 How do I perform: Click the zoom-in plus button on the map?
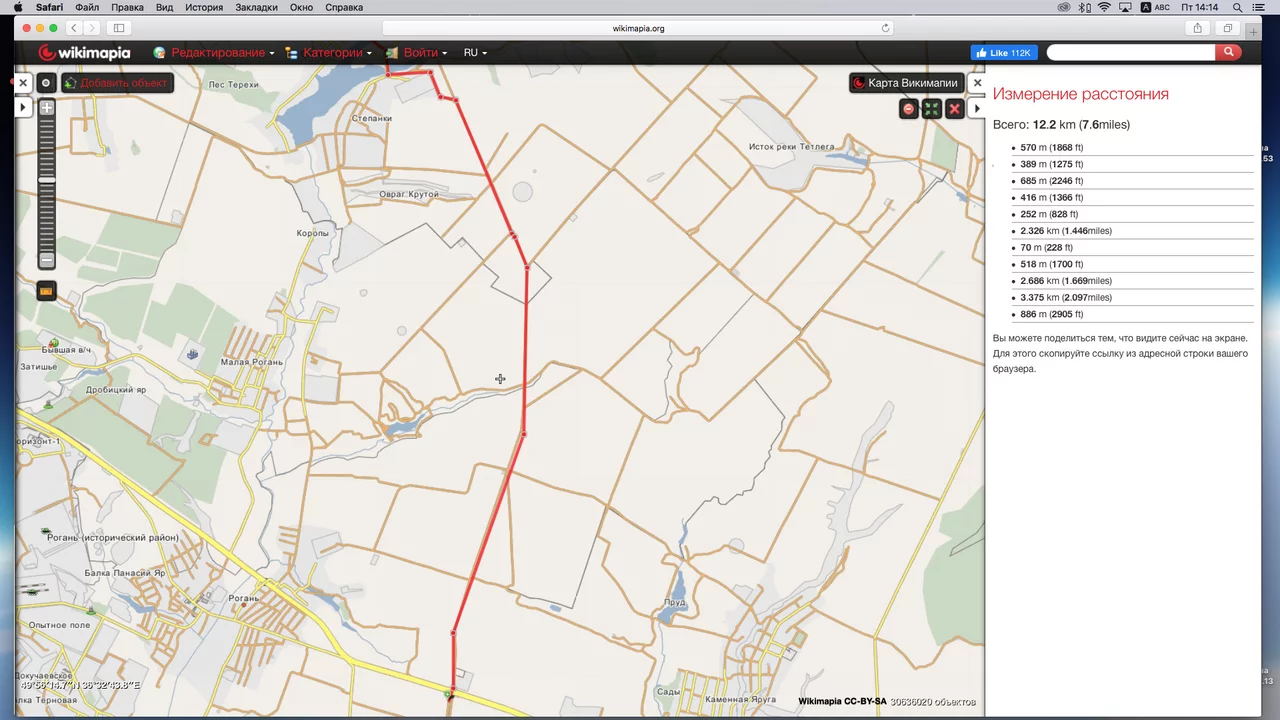47,107
